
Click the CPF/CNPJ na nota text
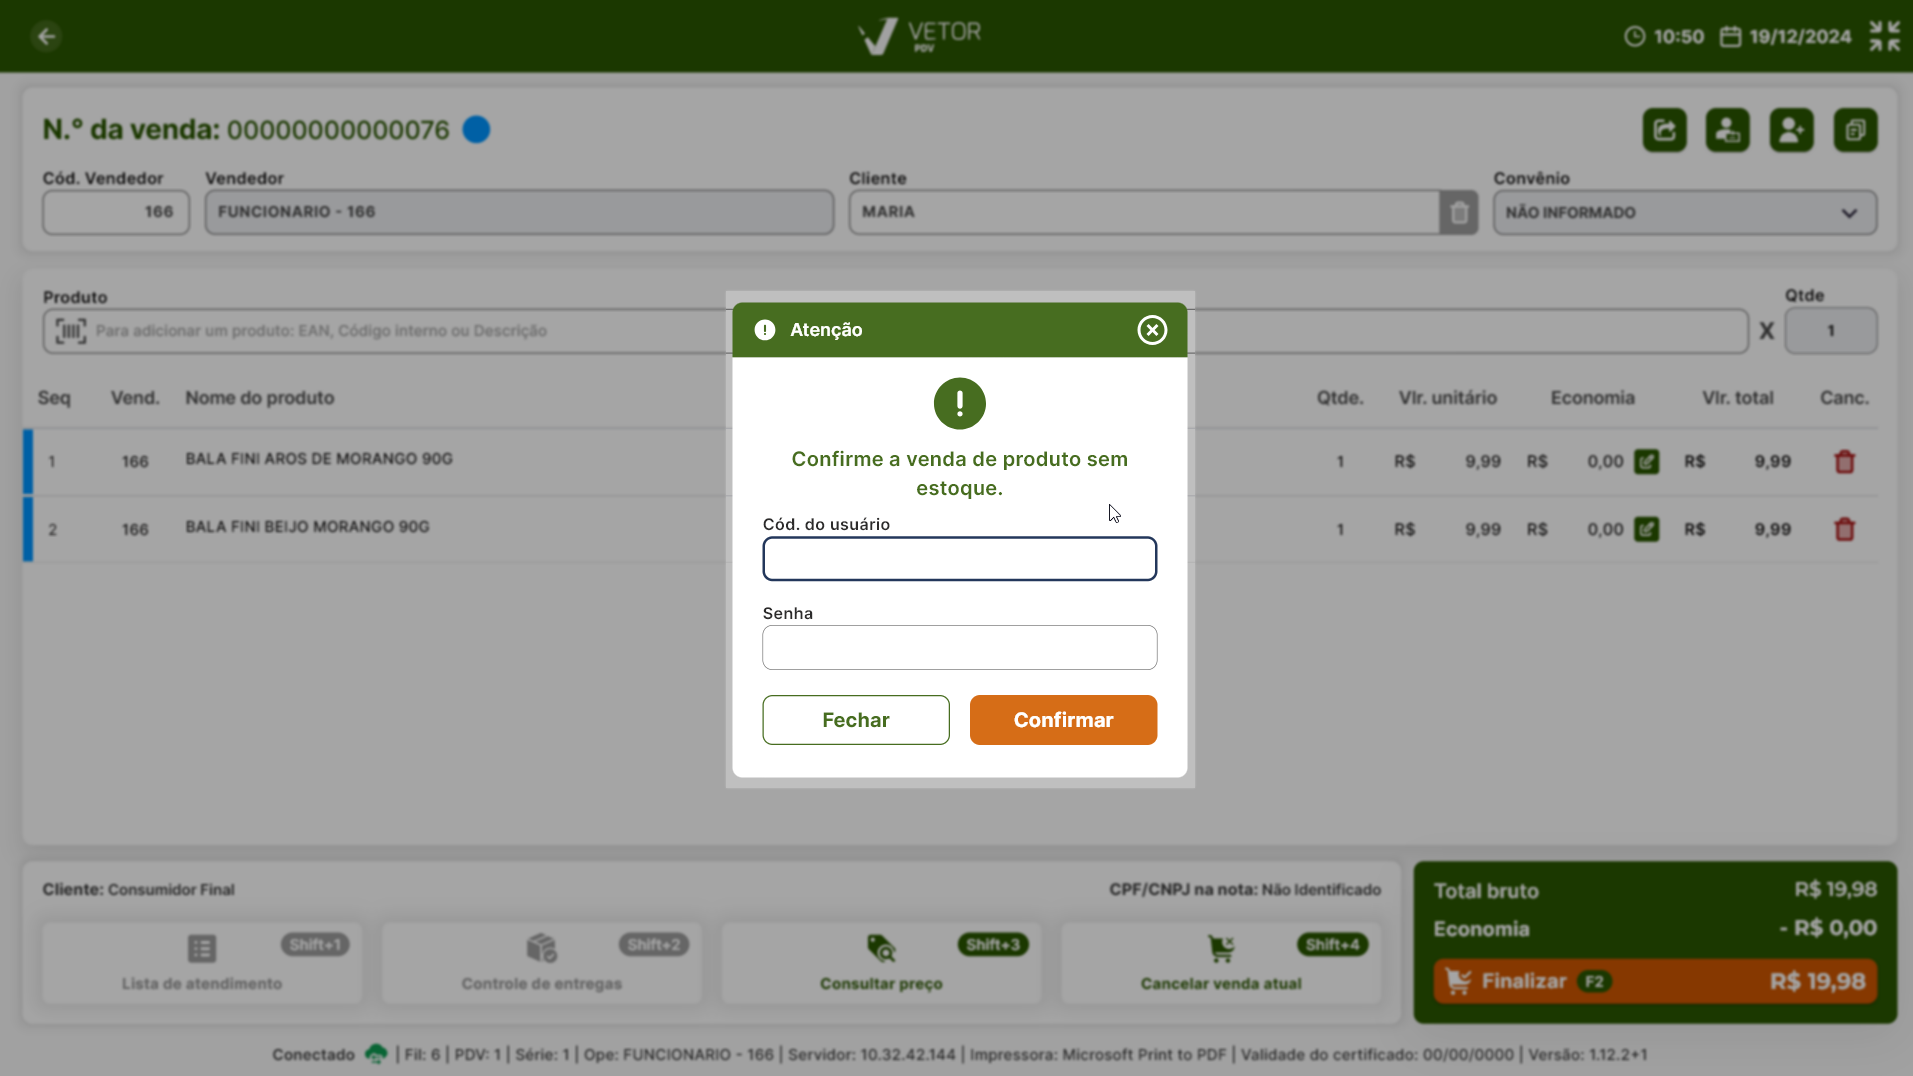[1245, 890]
